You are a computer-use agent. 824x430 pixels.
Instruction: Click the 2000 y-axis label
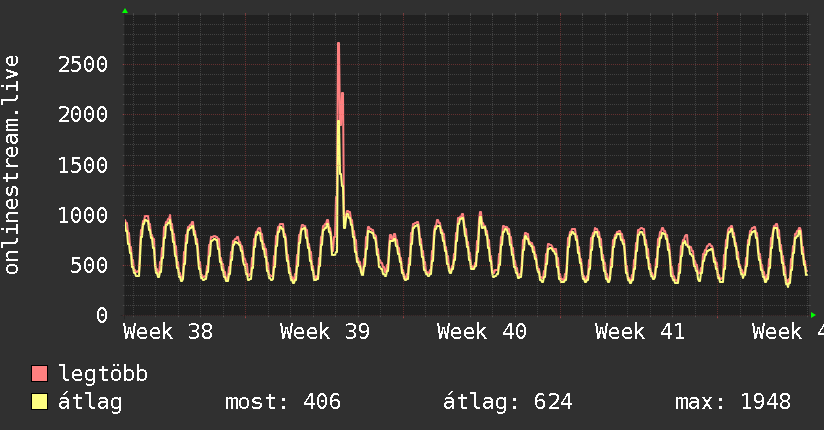click(83, 115)
